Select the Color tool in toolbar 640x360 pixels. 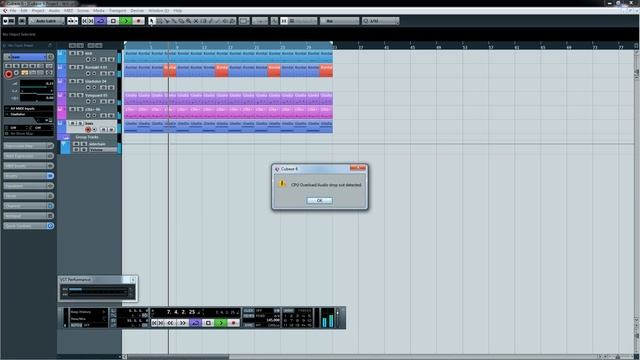click(233, 21)
